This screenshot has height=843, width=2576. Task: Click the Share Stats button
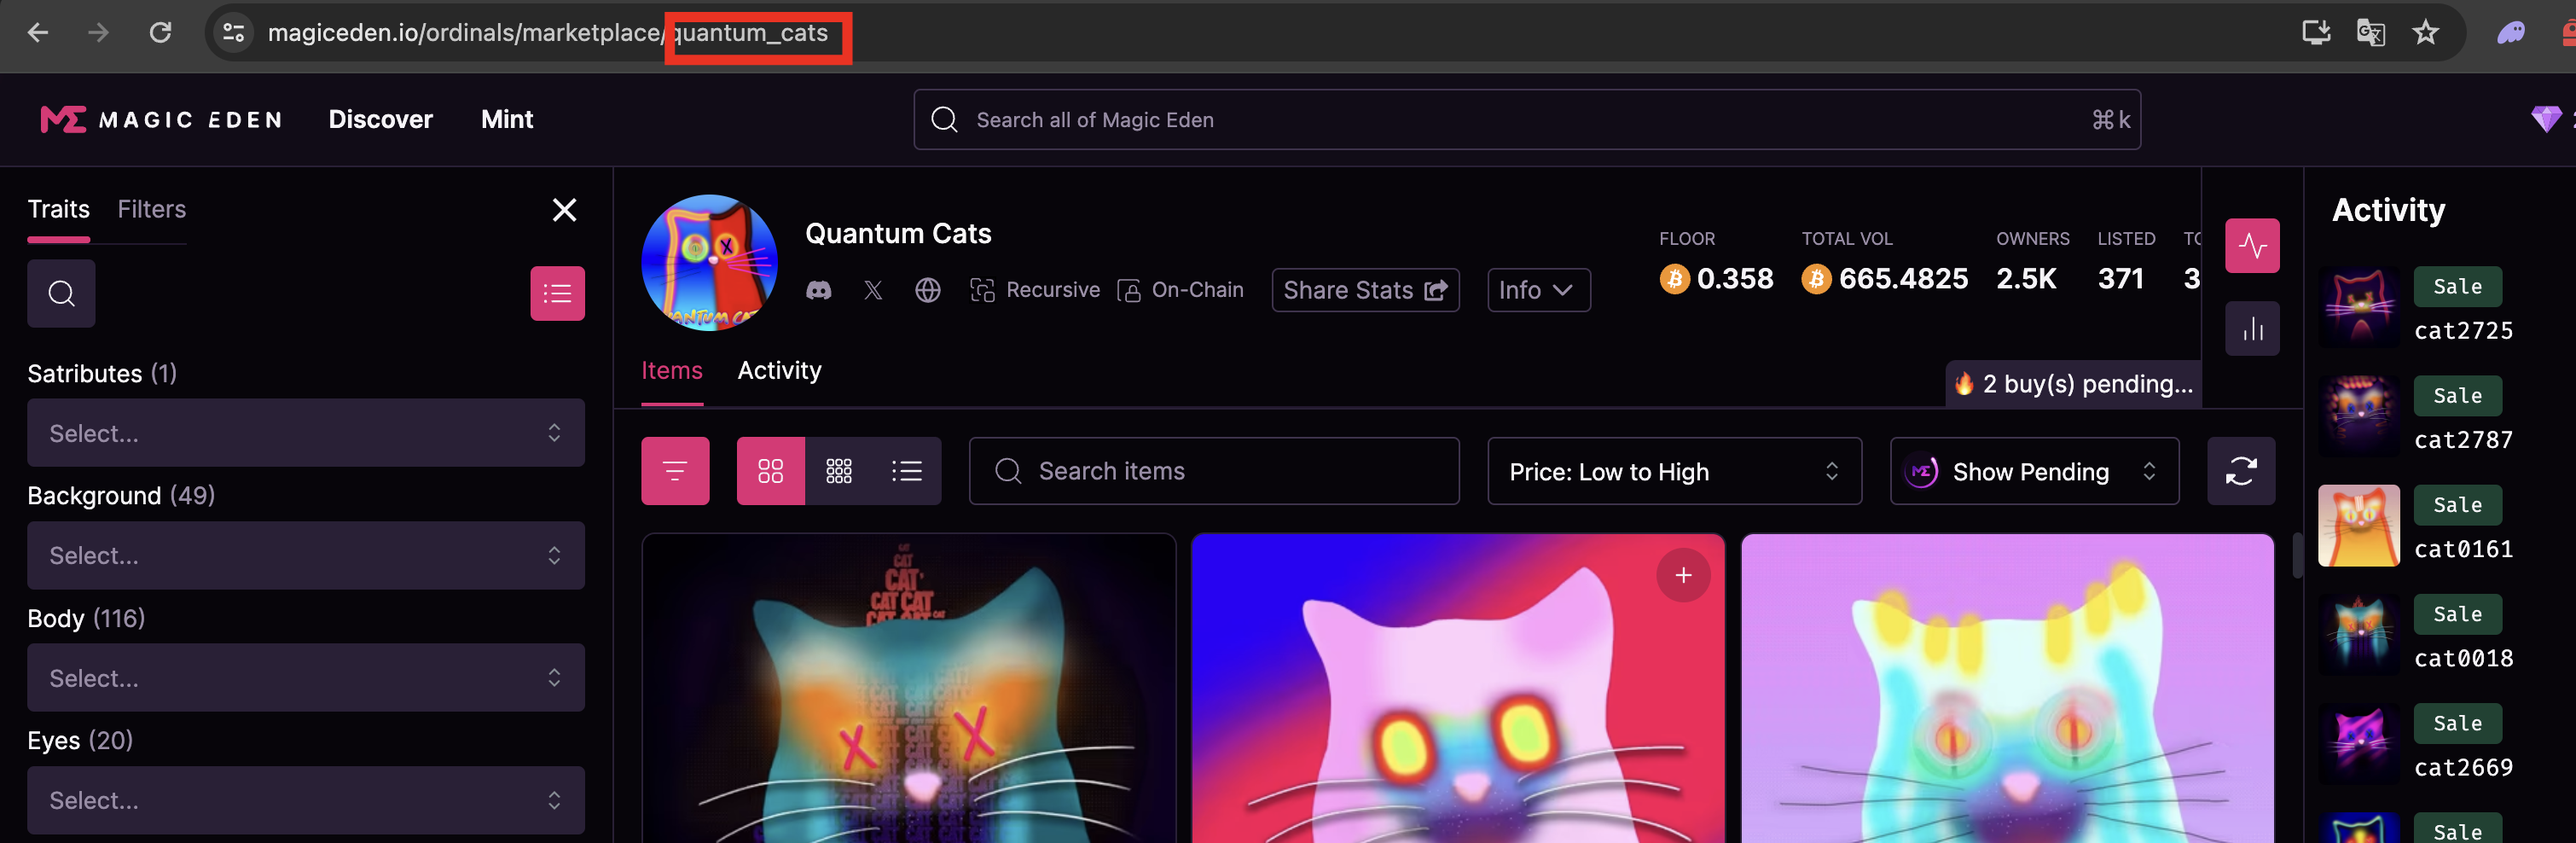coord(1364,290)
